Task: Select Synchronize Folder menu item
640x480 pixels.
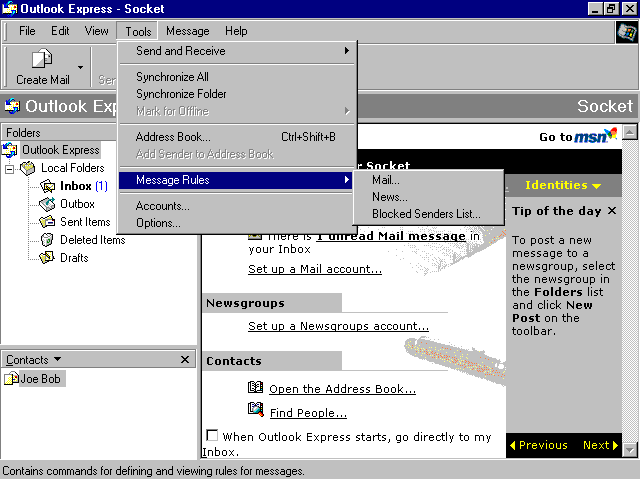Action: [238, 94]
